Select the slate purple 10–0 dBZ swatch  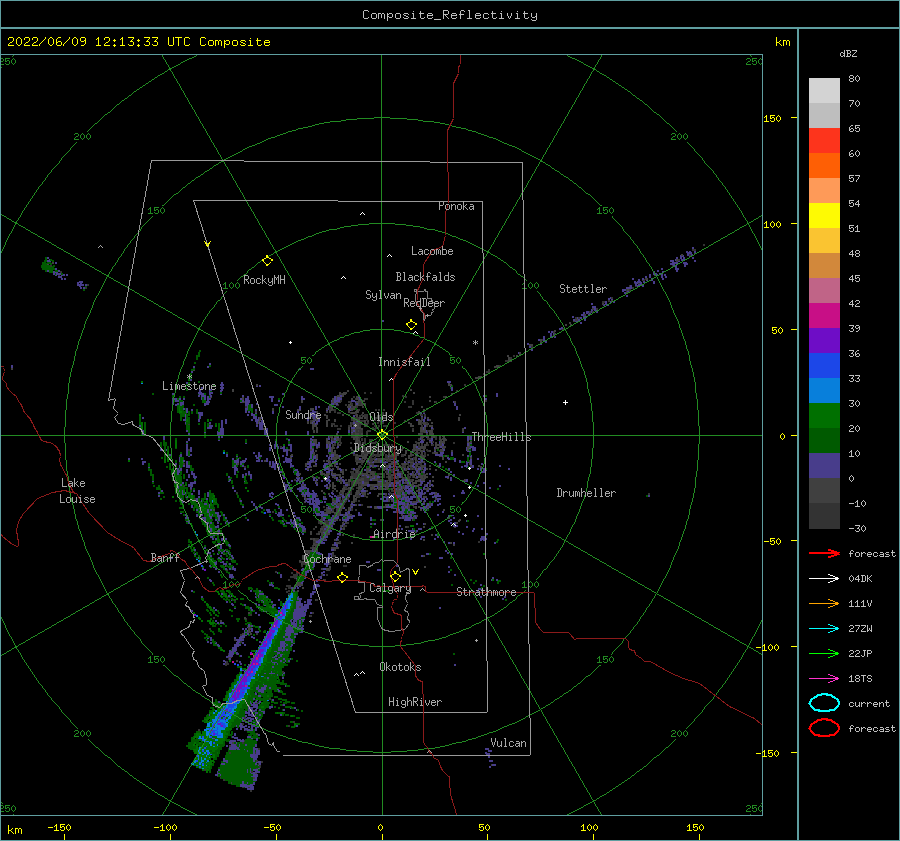tap(824, 466)
